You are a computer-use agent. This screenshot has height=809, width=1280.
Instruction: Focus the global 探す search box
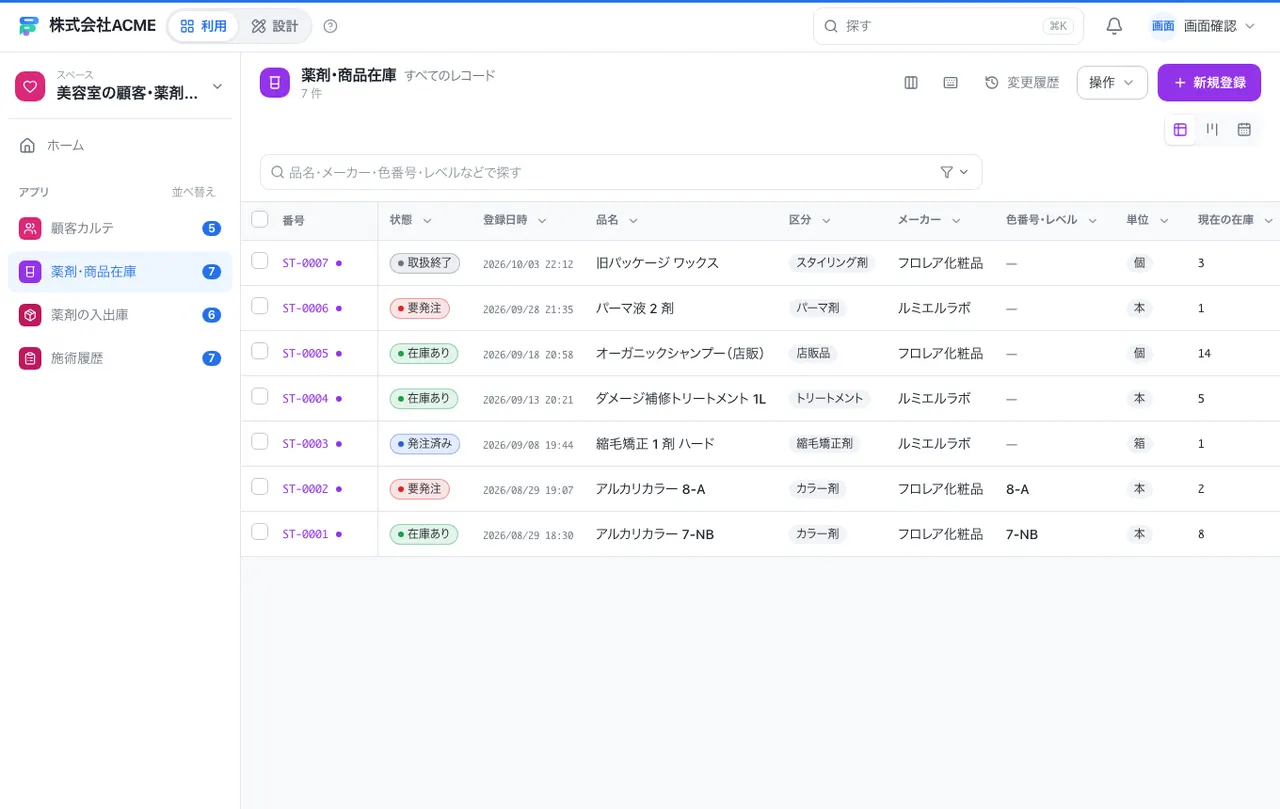[948, 26]
